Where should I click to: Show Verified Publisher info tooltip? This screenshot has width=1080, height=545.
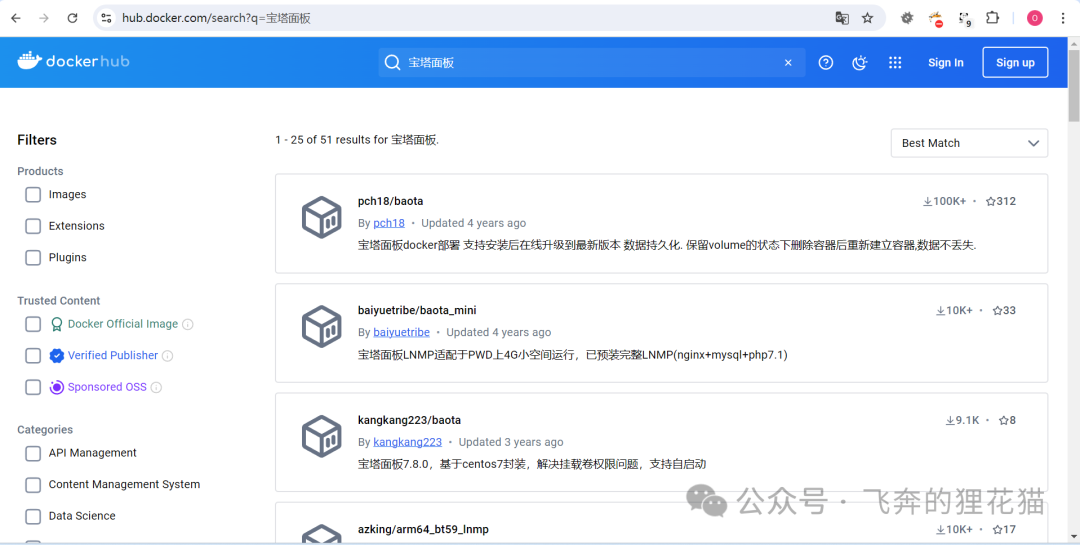pos(167,356)
